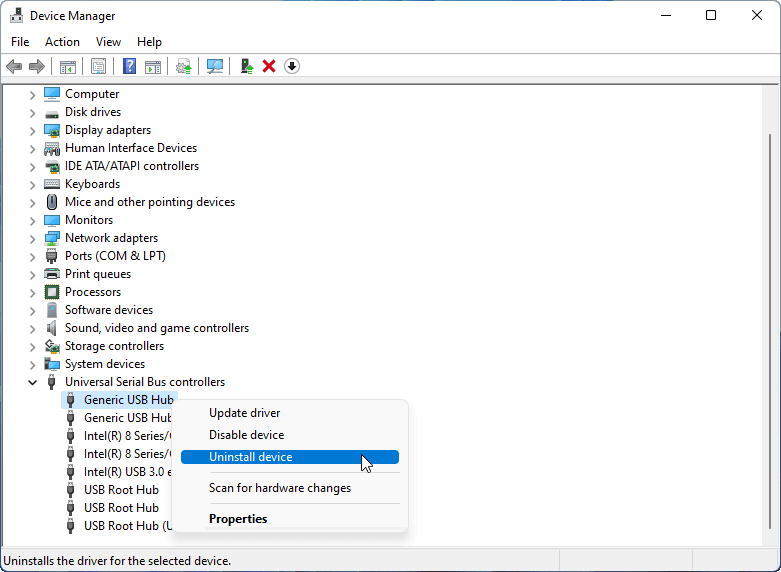This screenshot has width=781, height=572.
Task: Expand the System devices category
Action: coord(32,364)
